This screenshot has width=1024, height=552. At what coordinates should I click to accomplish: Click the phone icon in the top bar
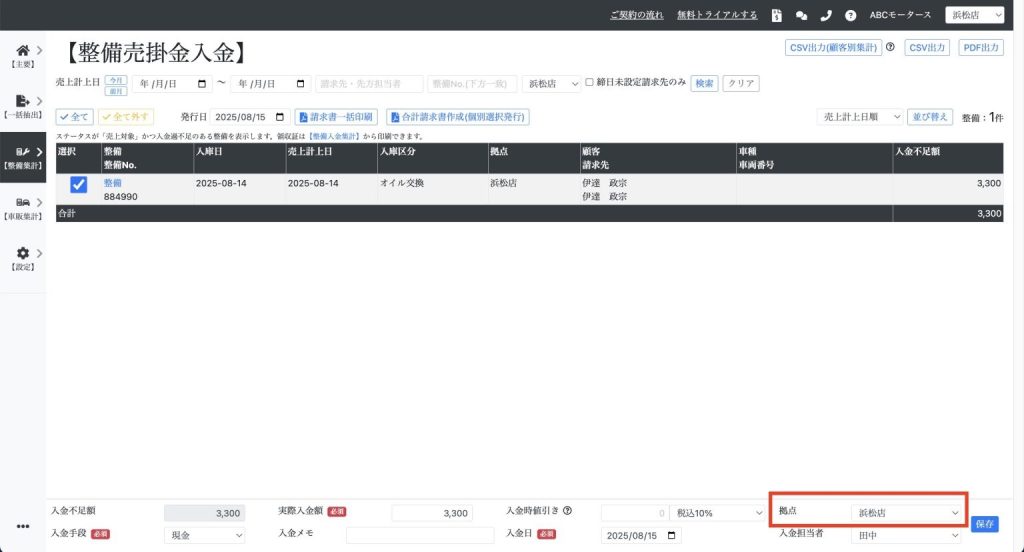click(x=825, y=15)
